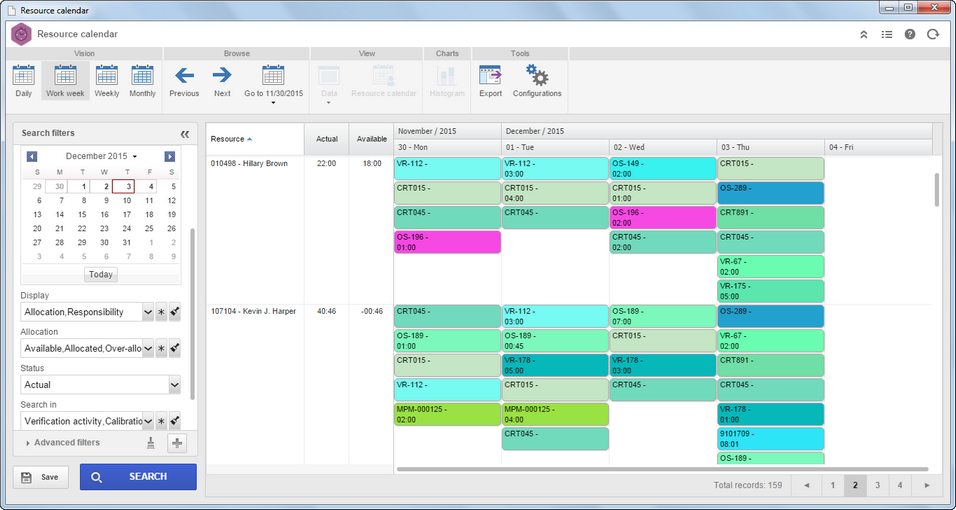
Task: Go to page 3
Action: pyautogui.click(x=877, y=486)
